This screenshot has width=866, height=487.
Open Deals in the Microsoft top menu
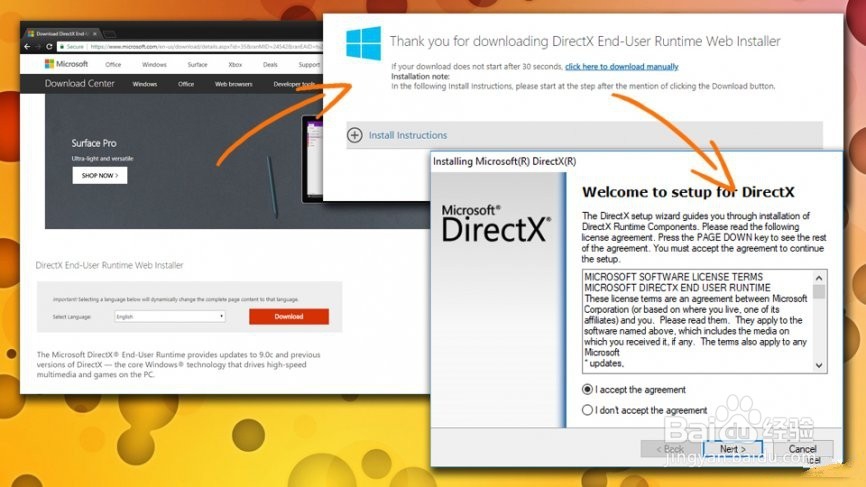[x=270, y=65]
